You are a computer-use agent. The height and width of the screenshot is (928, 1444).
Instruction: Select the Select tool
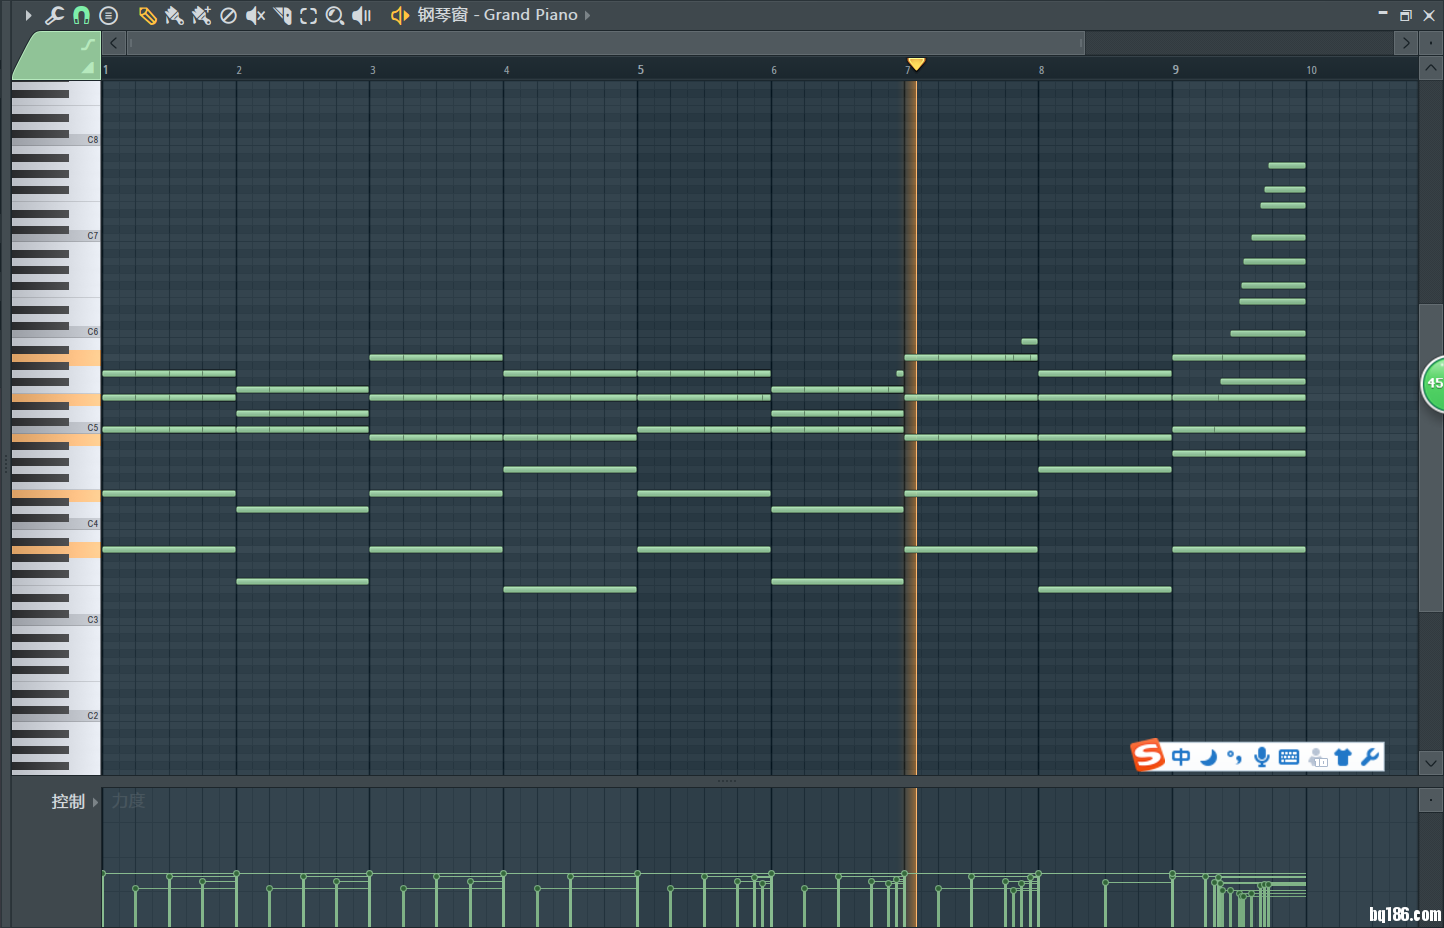tap(308, 15)
